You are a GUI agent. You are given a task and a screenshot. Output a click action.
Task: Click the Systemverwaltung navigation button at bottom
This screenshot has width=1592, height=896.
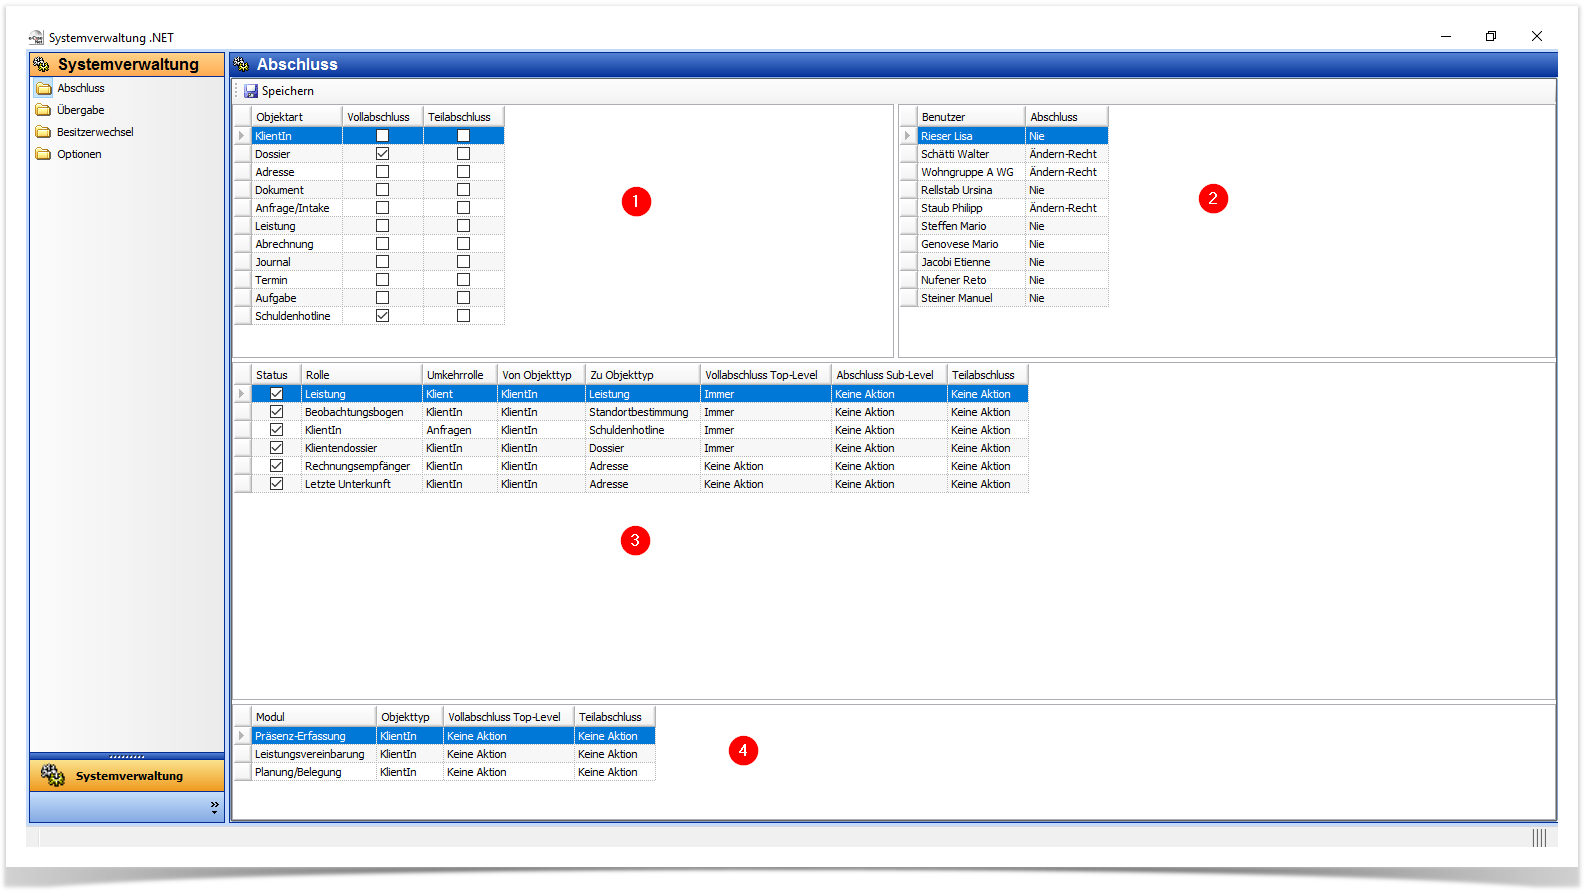[127, 775]
